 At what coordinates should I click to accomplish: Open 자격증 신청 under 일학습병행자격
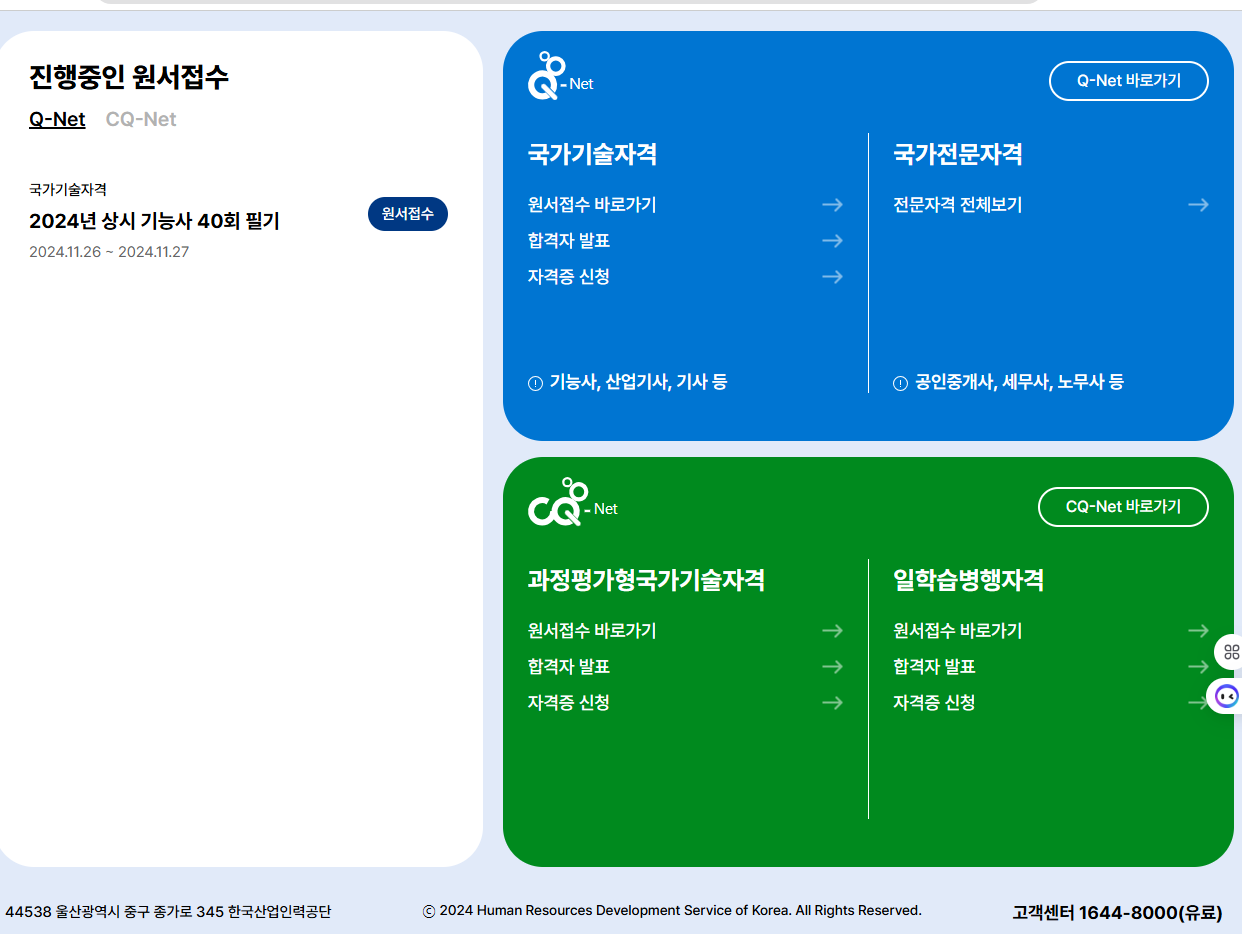tap(934, 703)
